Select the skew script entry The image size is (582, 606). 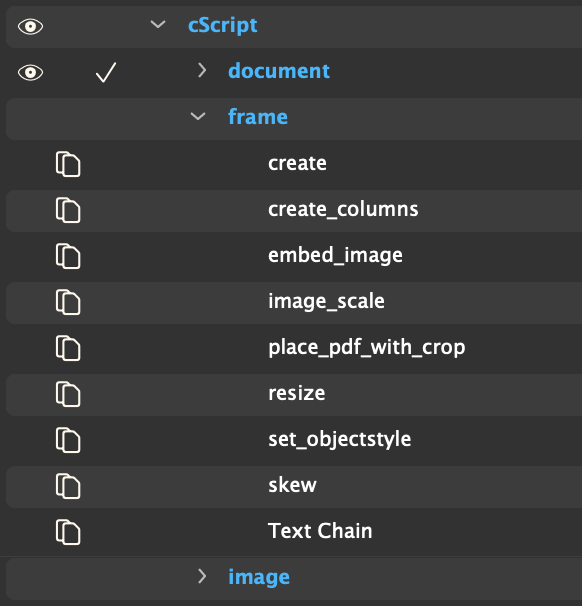click(294, 486)
